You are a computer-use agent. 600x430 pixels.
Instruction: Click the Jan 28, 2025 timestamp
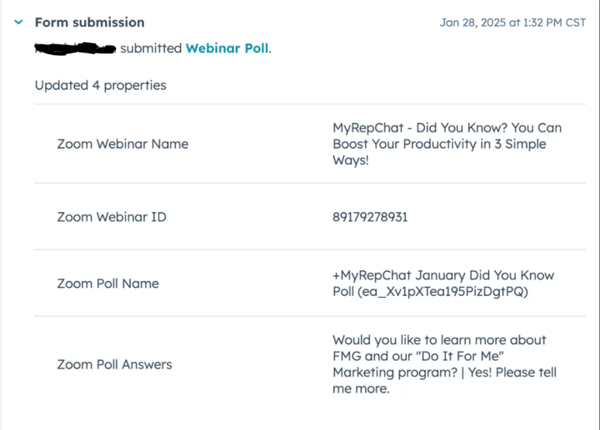(512, 23)
